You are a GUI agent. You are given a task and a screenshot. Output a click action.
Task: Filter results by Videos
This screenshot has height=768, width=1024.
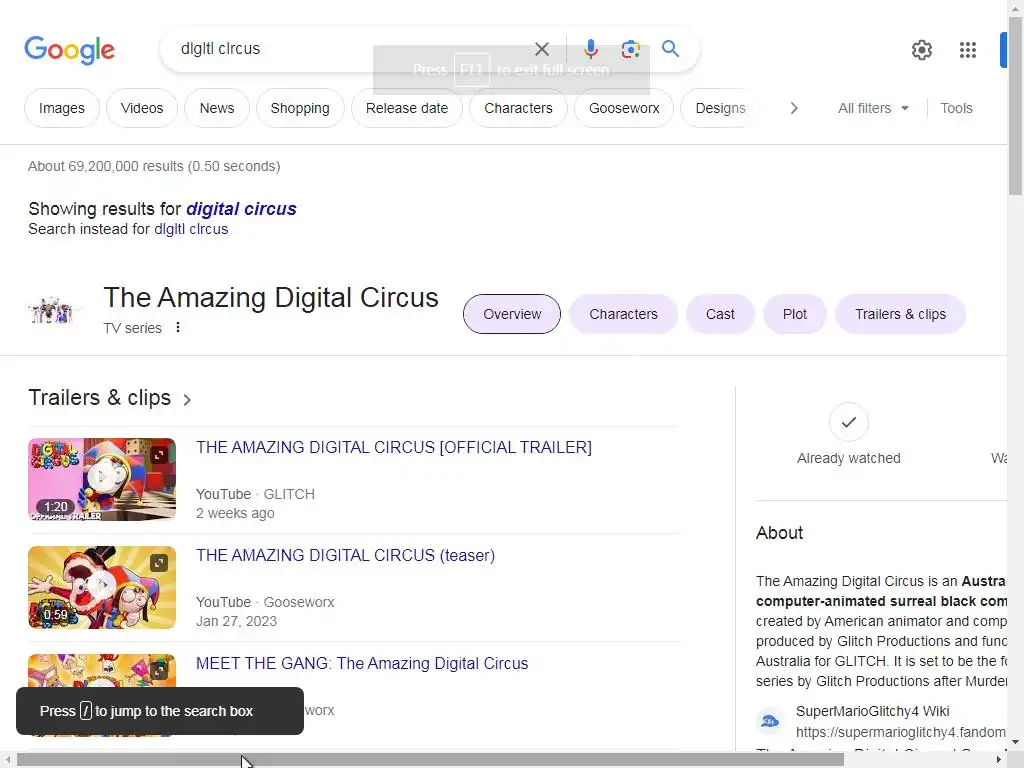click(x=142, y=108)
